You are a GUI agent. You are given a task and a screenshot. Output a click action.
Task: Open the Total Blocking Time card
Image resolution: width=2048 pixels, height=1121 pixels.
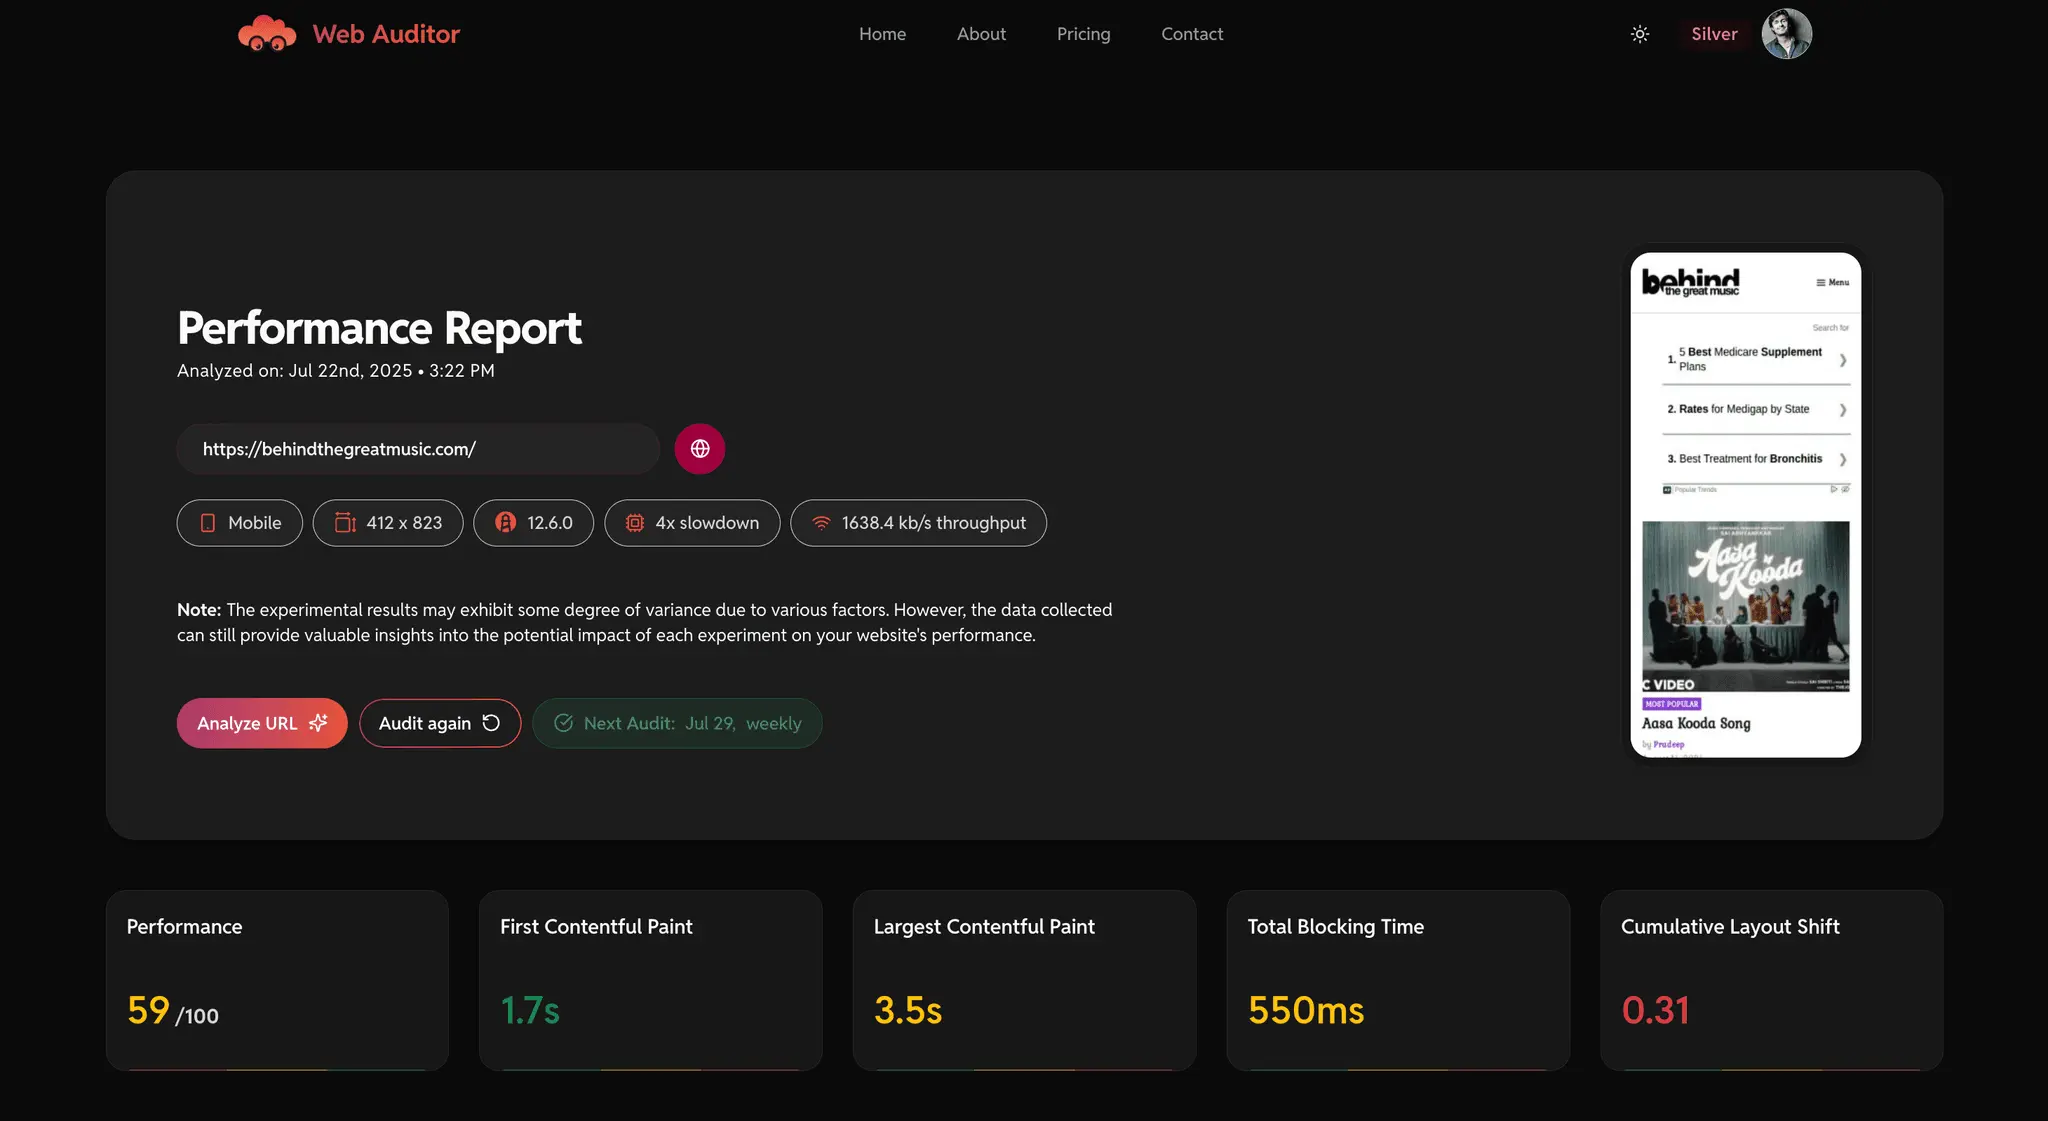pos(1398,980)
